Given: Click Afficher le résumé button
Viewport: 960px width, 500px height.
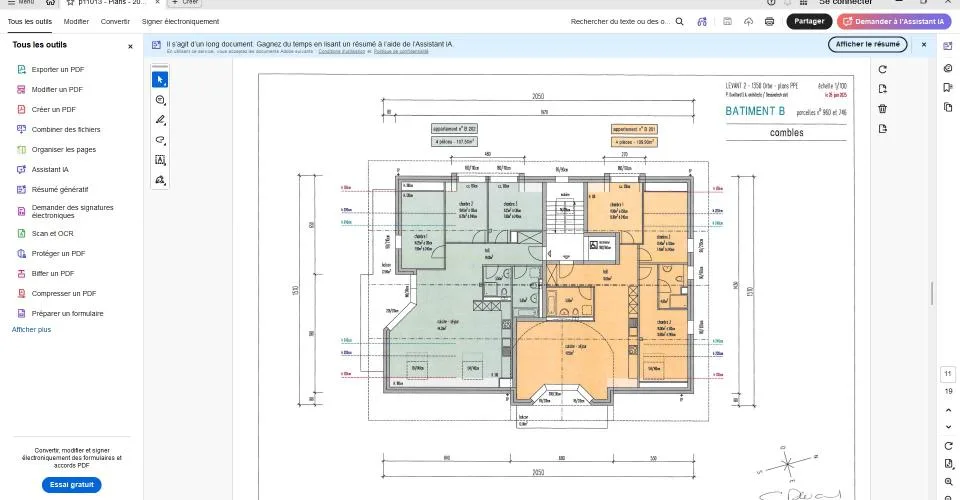Looking at the screenshot, I should (868, 44).
